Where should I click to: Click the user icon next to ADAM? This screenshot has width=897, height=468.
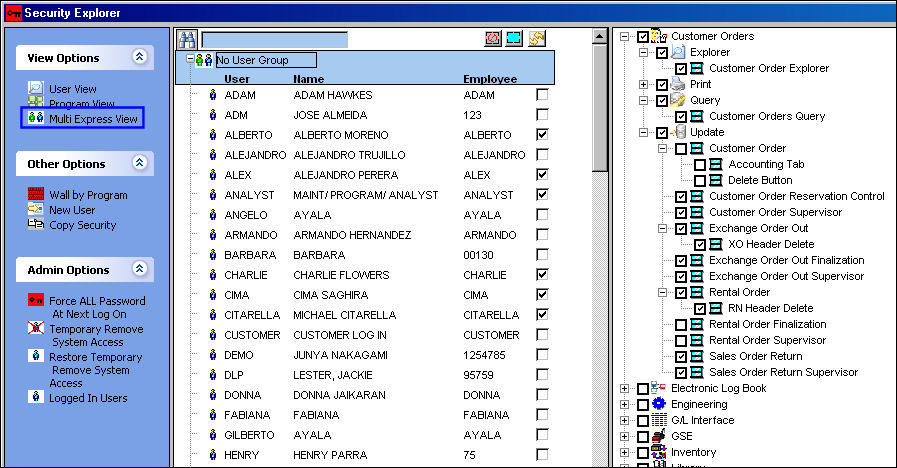click(x=213, y=94)
